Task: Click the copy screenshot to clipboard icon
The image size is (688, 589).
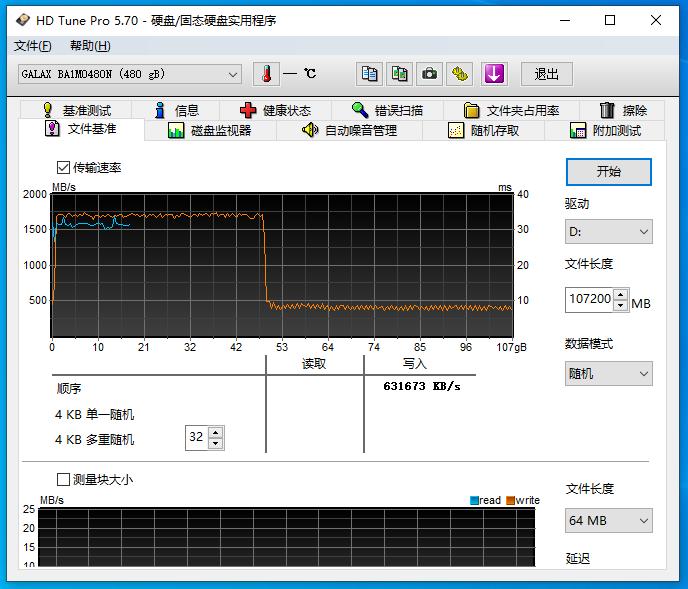Action: pos(399,74)
